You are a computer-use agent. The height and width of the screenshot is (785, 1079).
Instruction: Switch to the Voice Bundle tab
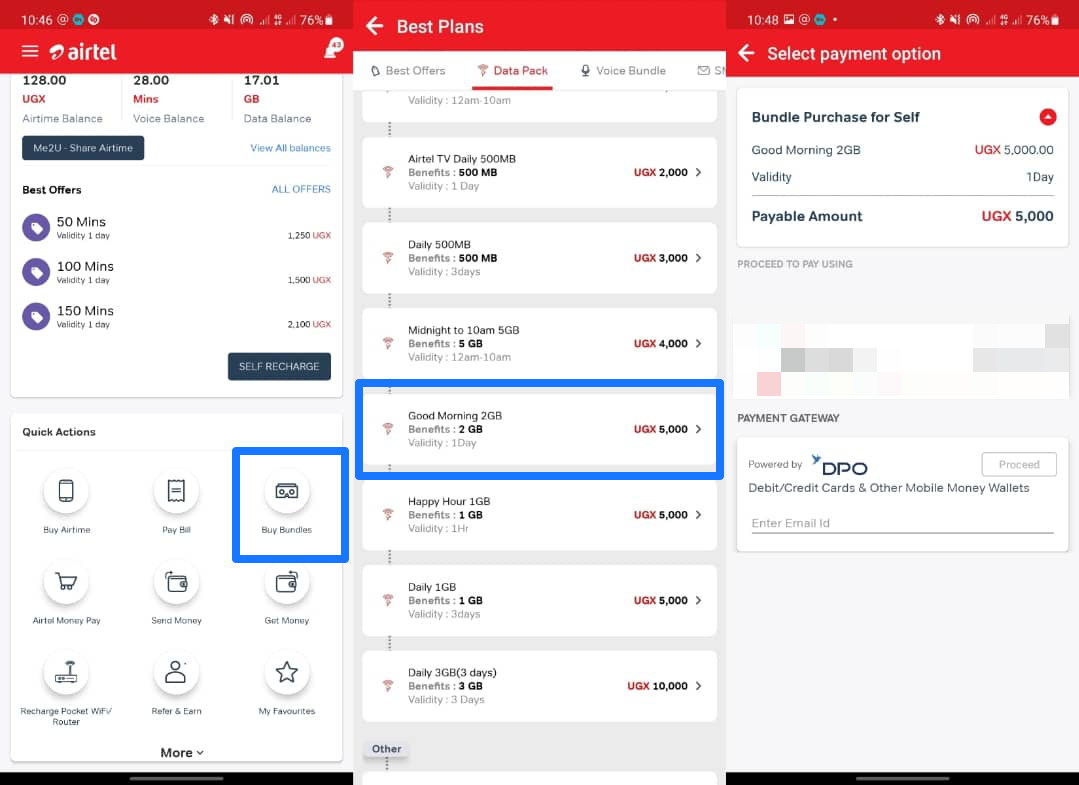pos(623,71)
